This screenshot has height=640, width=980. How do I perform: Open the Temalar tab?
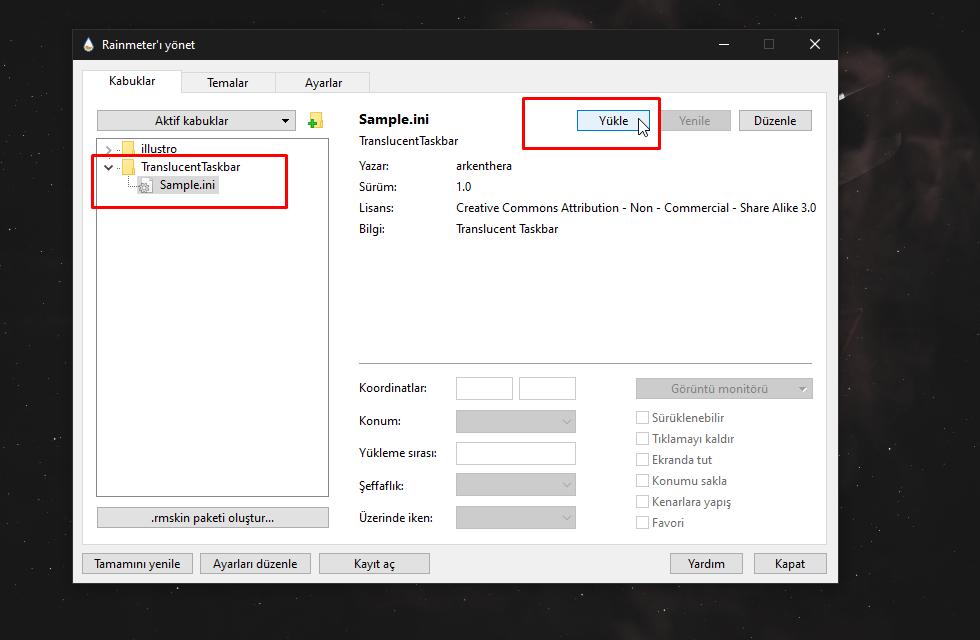click(228, 82)
